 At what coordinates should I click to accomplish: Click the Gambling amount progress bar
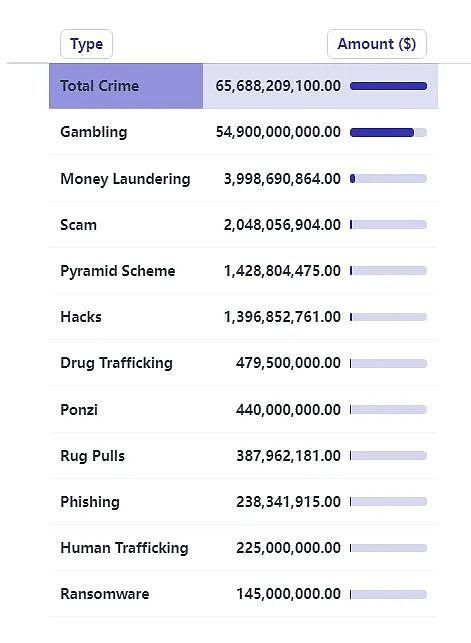click(389, 132)
